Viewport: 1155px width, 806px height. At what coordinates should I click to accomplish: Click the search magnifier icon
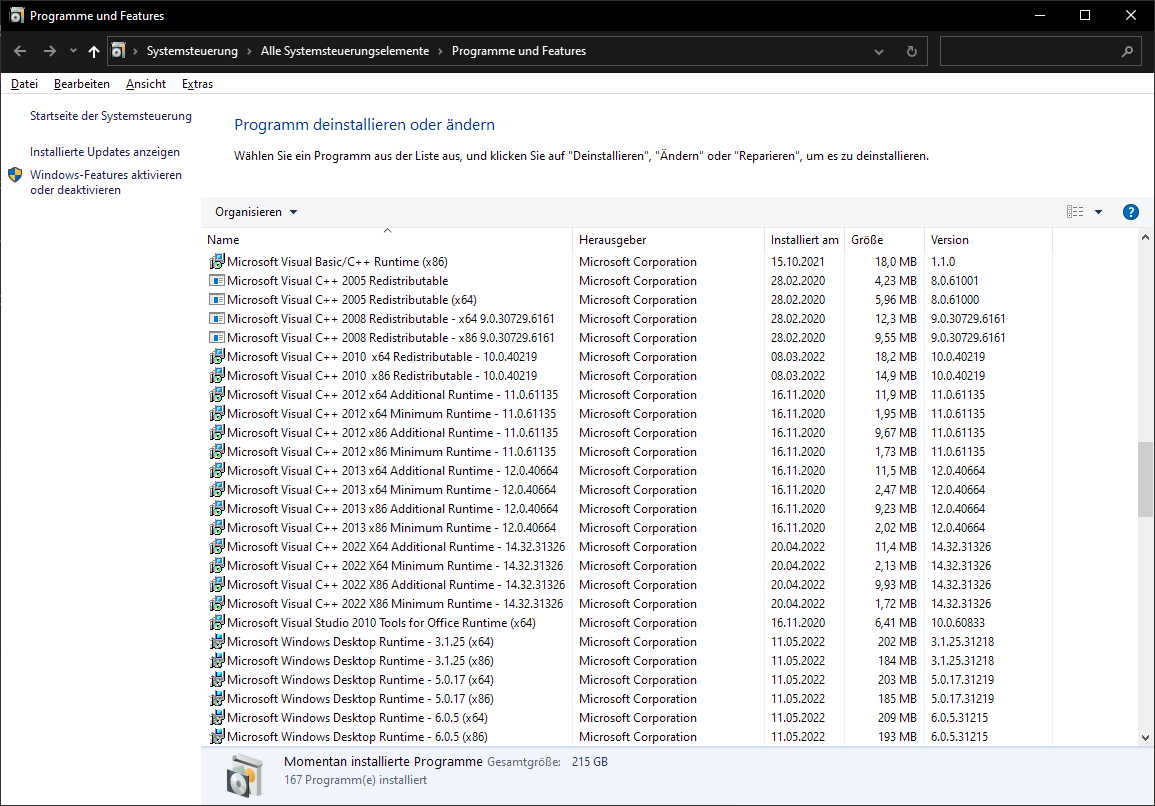[x=1127, y=51]
